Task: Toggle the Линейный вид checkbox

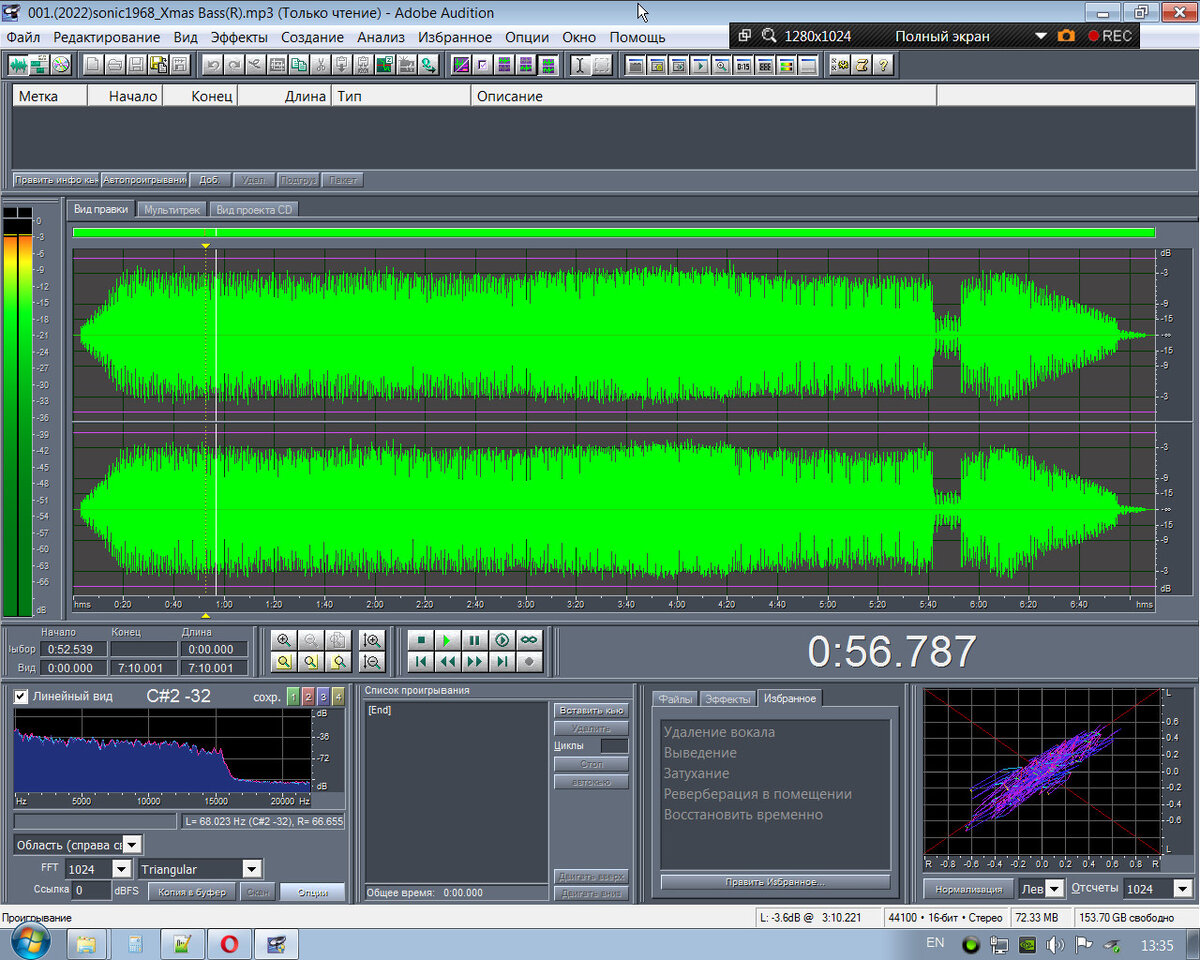Action: [x=21, y=697]
